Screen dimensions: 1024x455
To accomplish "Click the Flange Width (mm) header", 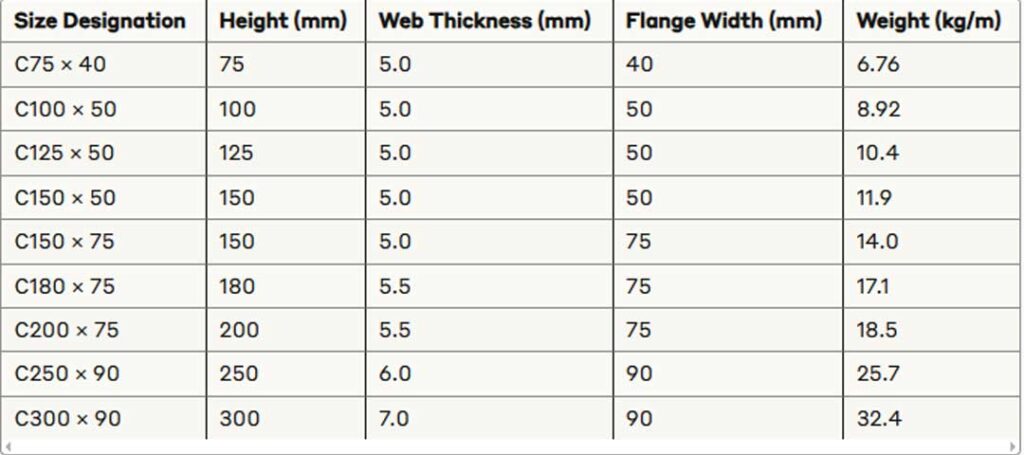I will [x=724, y=21].
